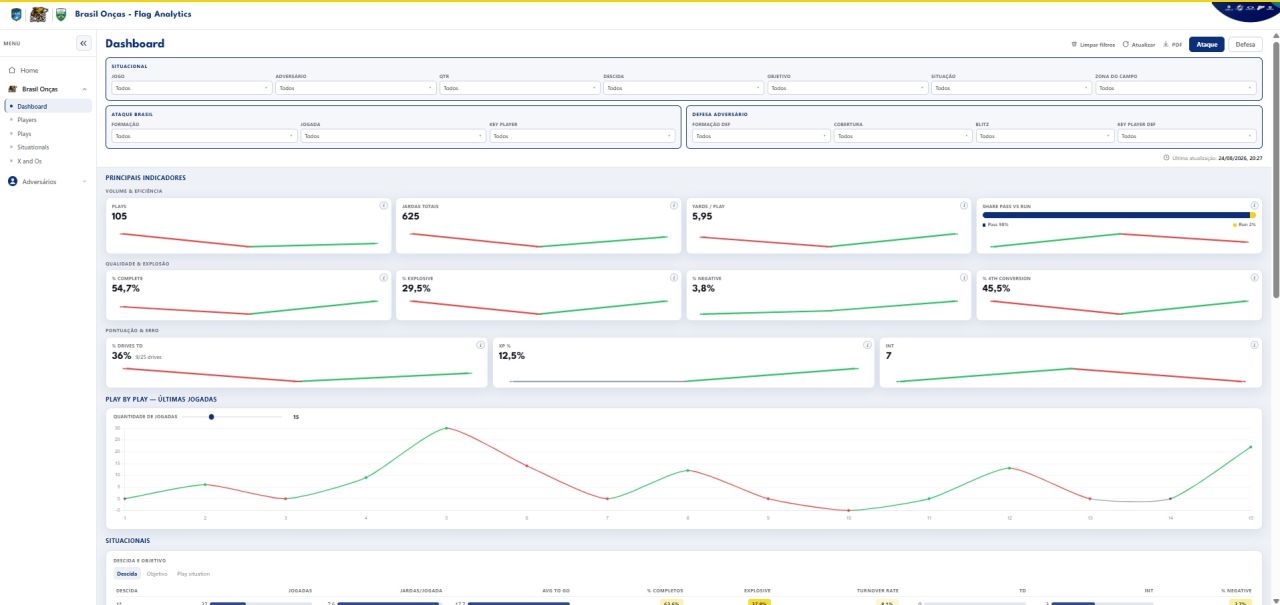Click the Brasil Onças jaguar logo in header
This screenshot has width=1280, height=605.
click(x=39, y=14)
